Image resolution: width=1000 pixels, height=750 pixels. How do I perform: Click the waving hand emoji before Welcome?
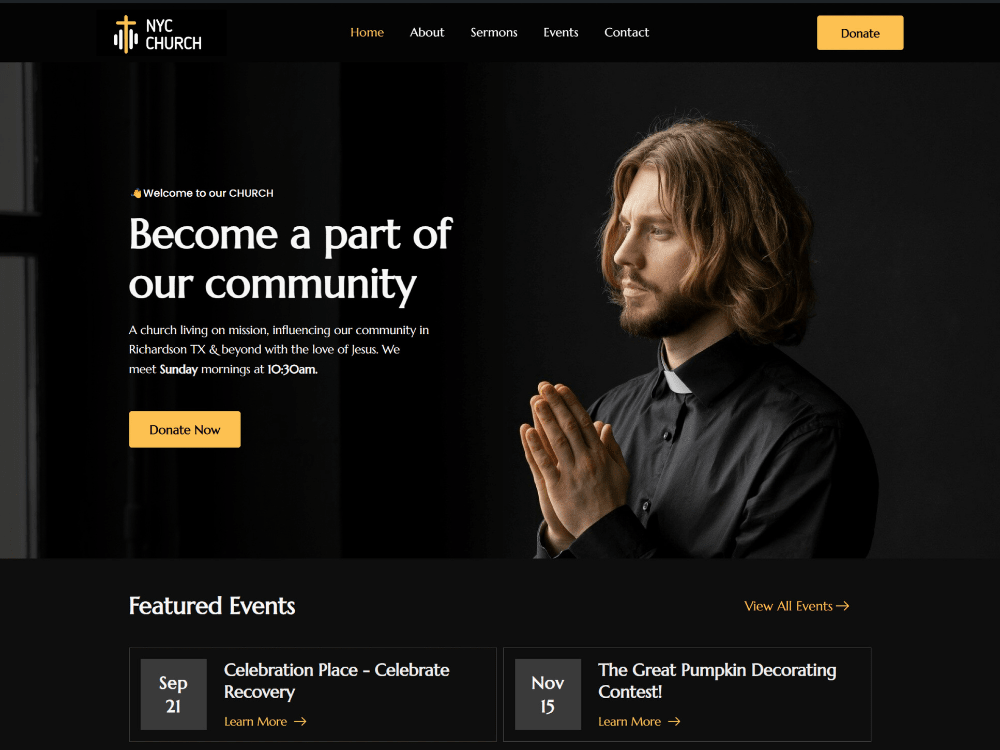(136, 193)
